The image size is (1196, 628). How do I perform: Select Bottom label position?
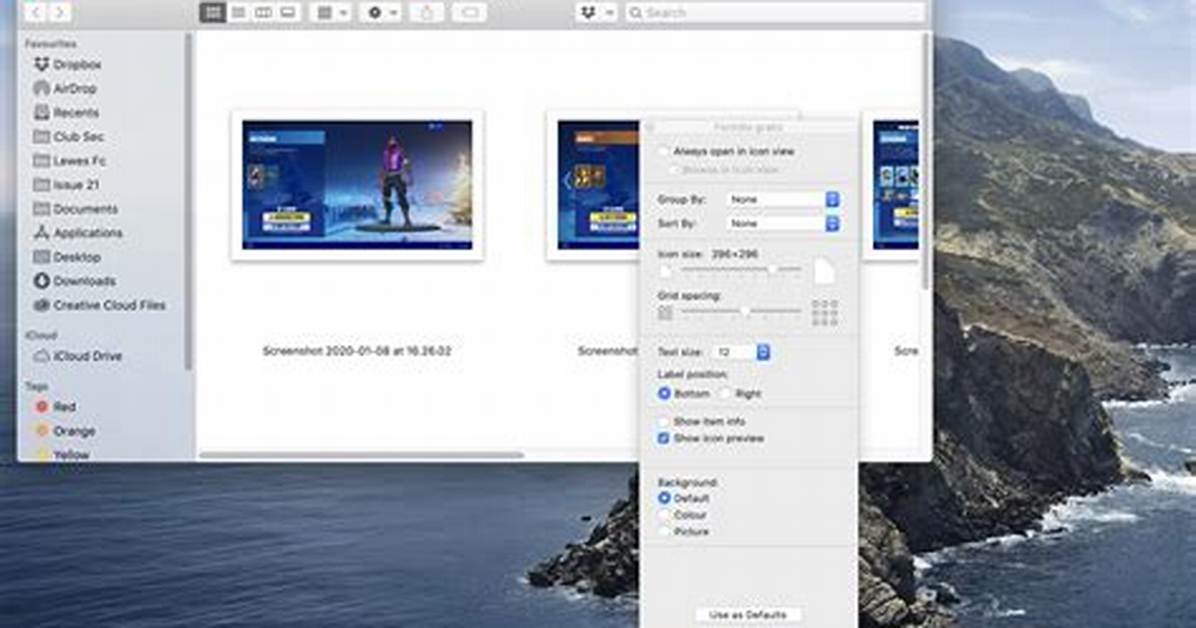click(664, 393)
